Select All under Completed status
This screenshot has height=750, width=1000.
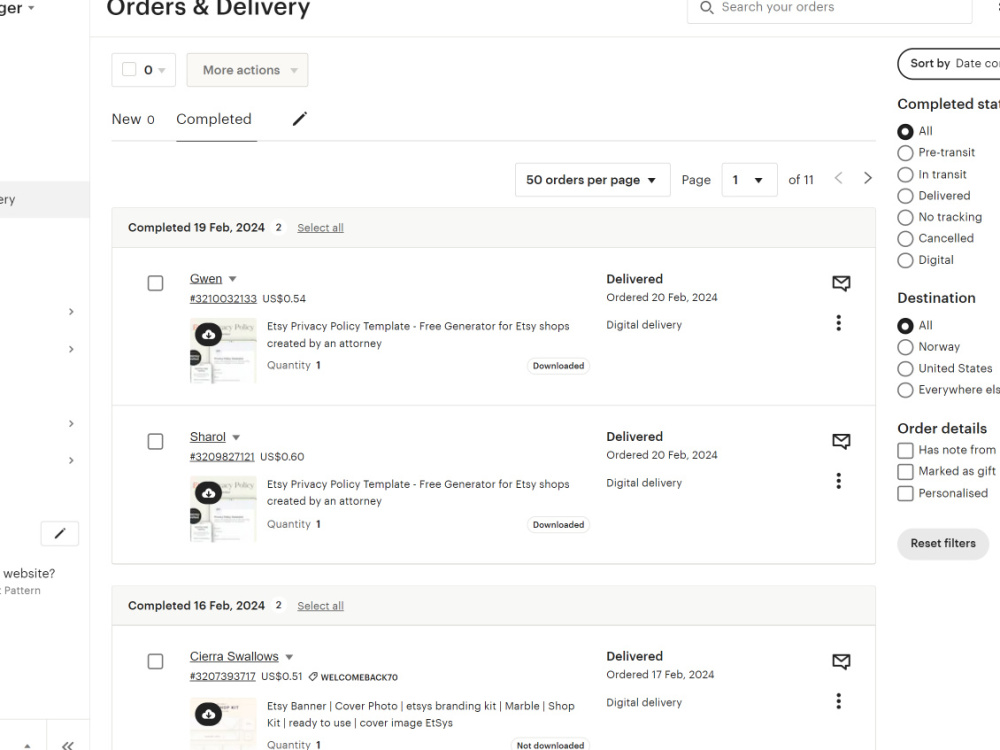coord(905,131)
